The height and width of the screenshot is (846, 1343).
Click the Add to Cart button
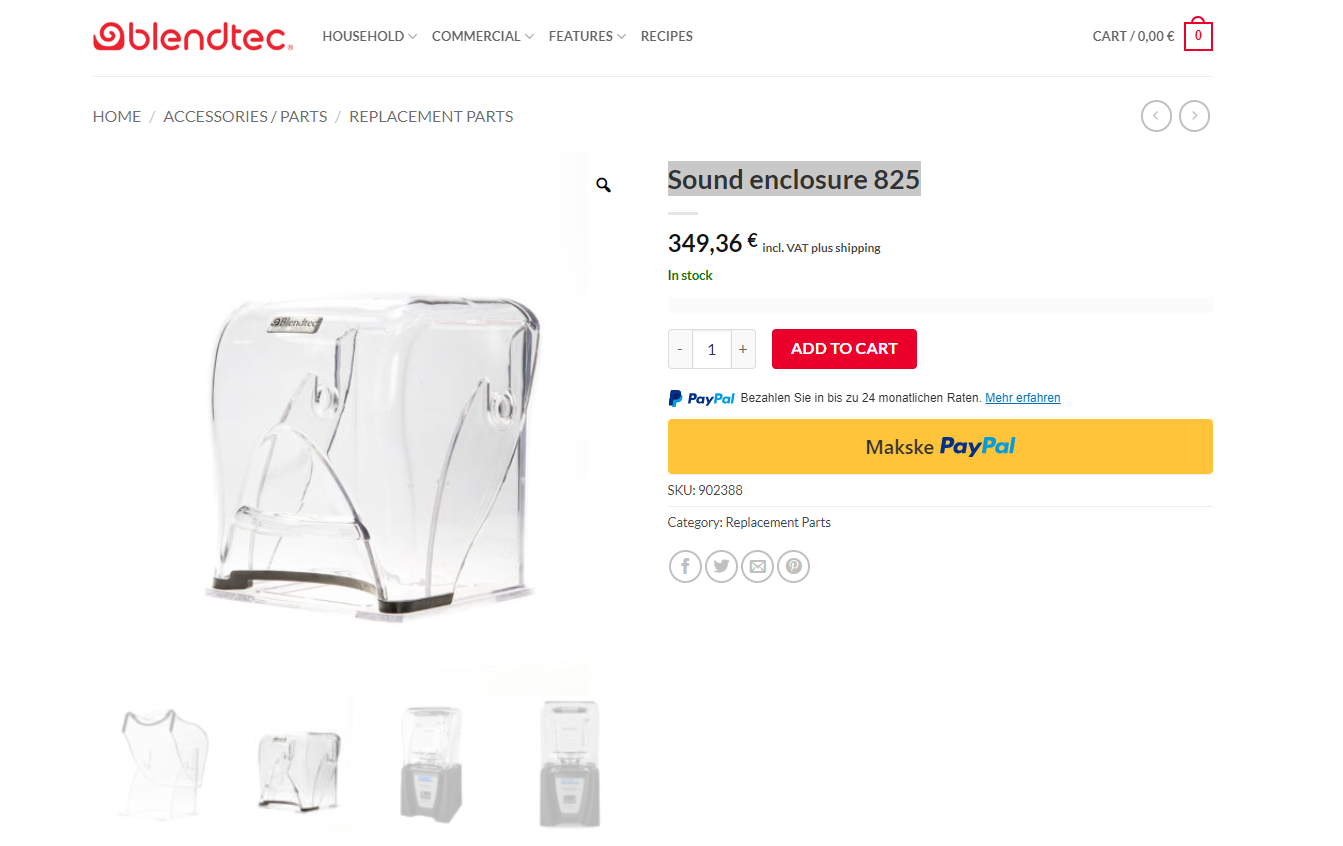click(844, 349)
